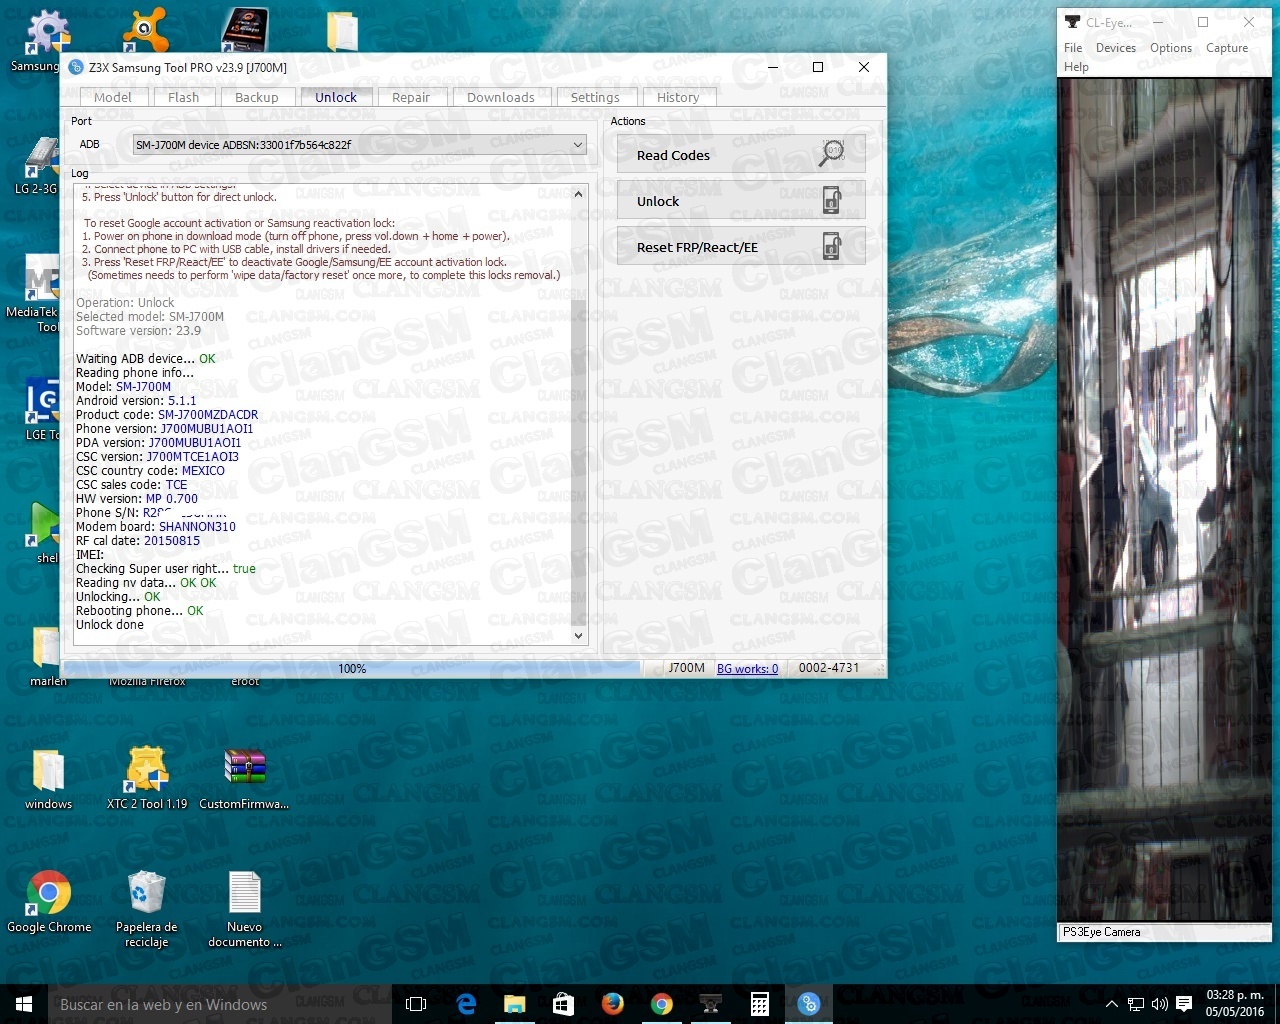Viewport: 1280px width, 1024px height.
Task: Switch to the Flash tab
Action: point(183,97)
